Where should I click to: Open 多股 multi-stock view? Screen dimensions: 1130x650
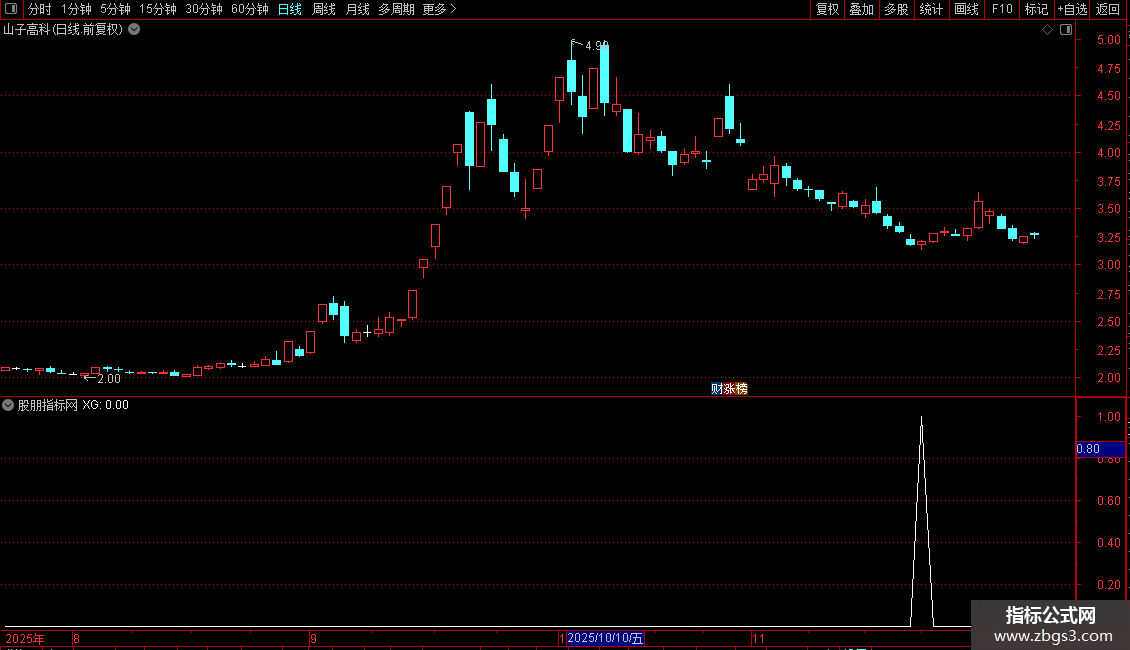tap(896, 9)
